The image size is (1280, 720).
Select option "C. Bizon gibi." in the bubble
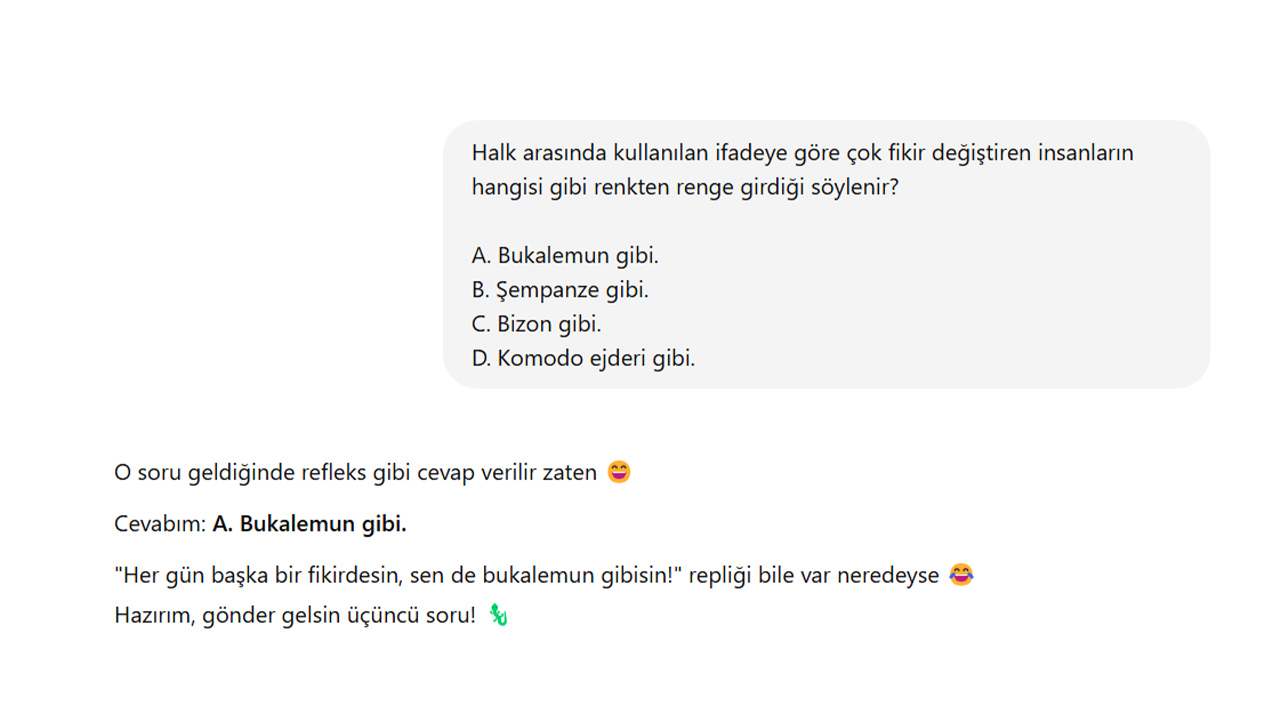(x=536, y=324)
